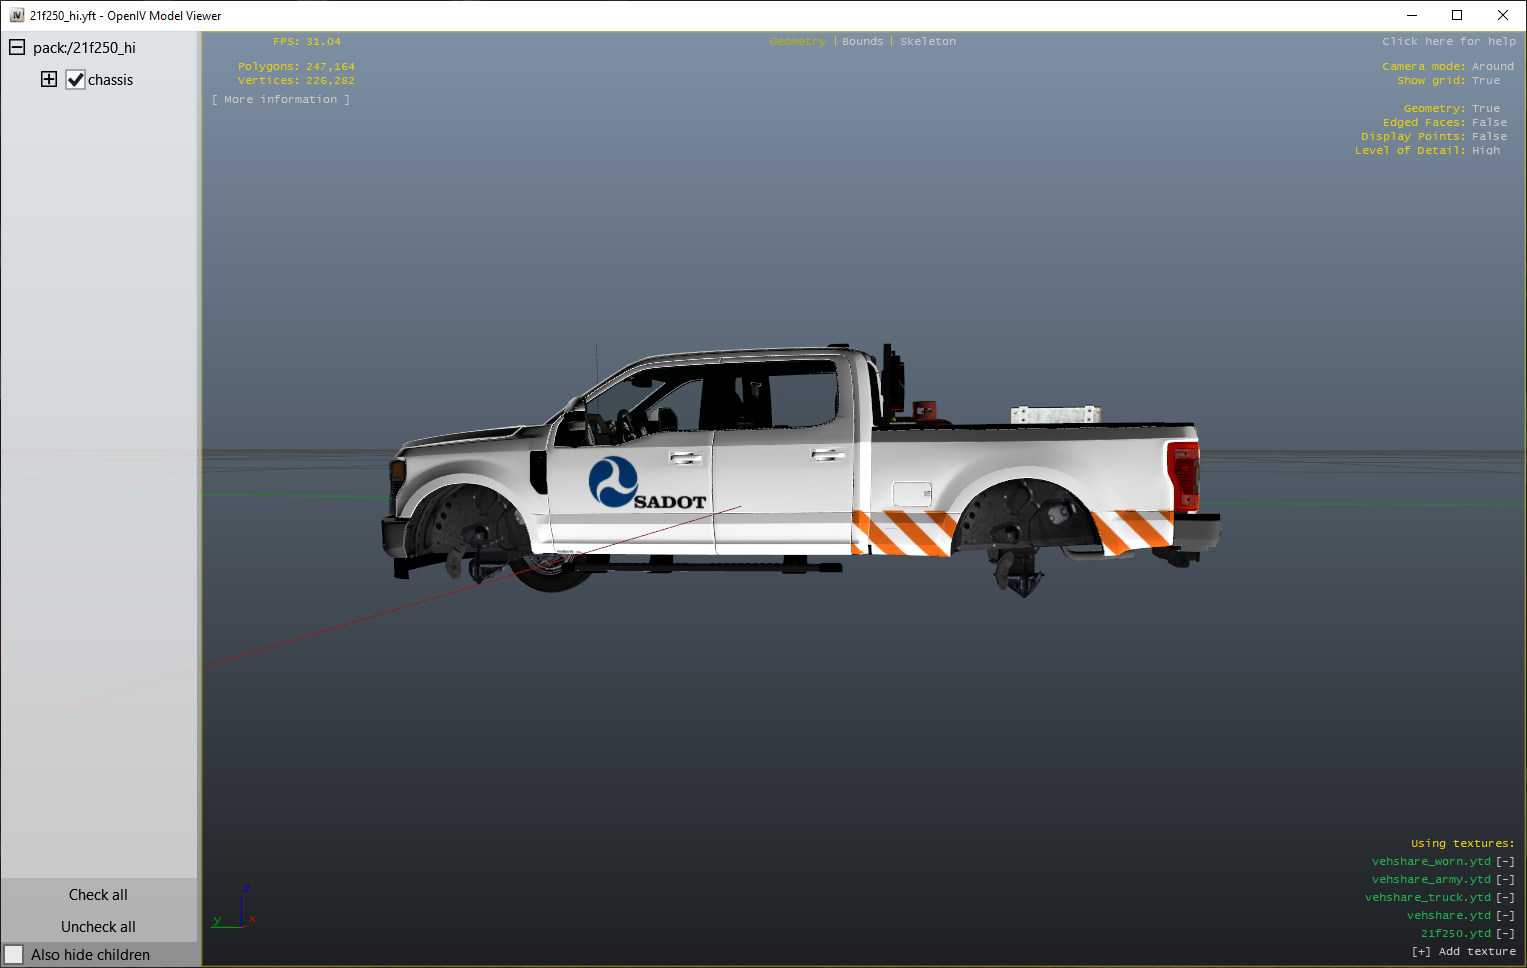
Task: Click [-] beside the vehshare.ytd texture
Action: coord(1505,916)
